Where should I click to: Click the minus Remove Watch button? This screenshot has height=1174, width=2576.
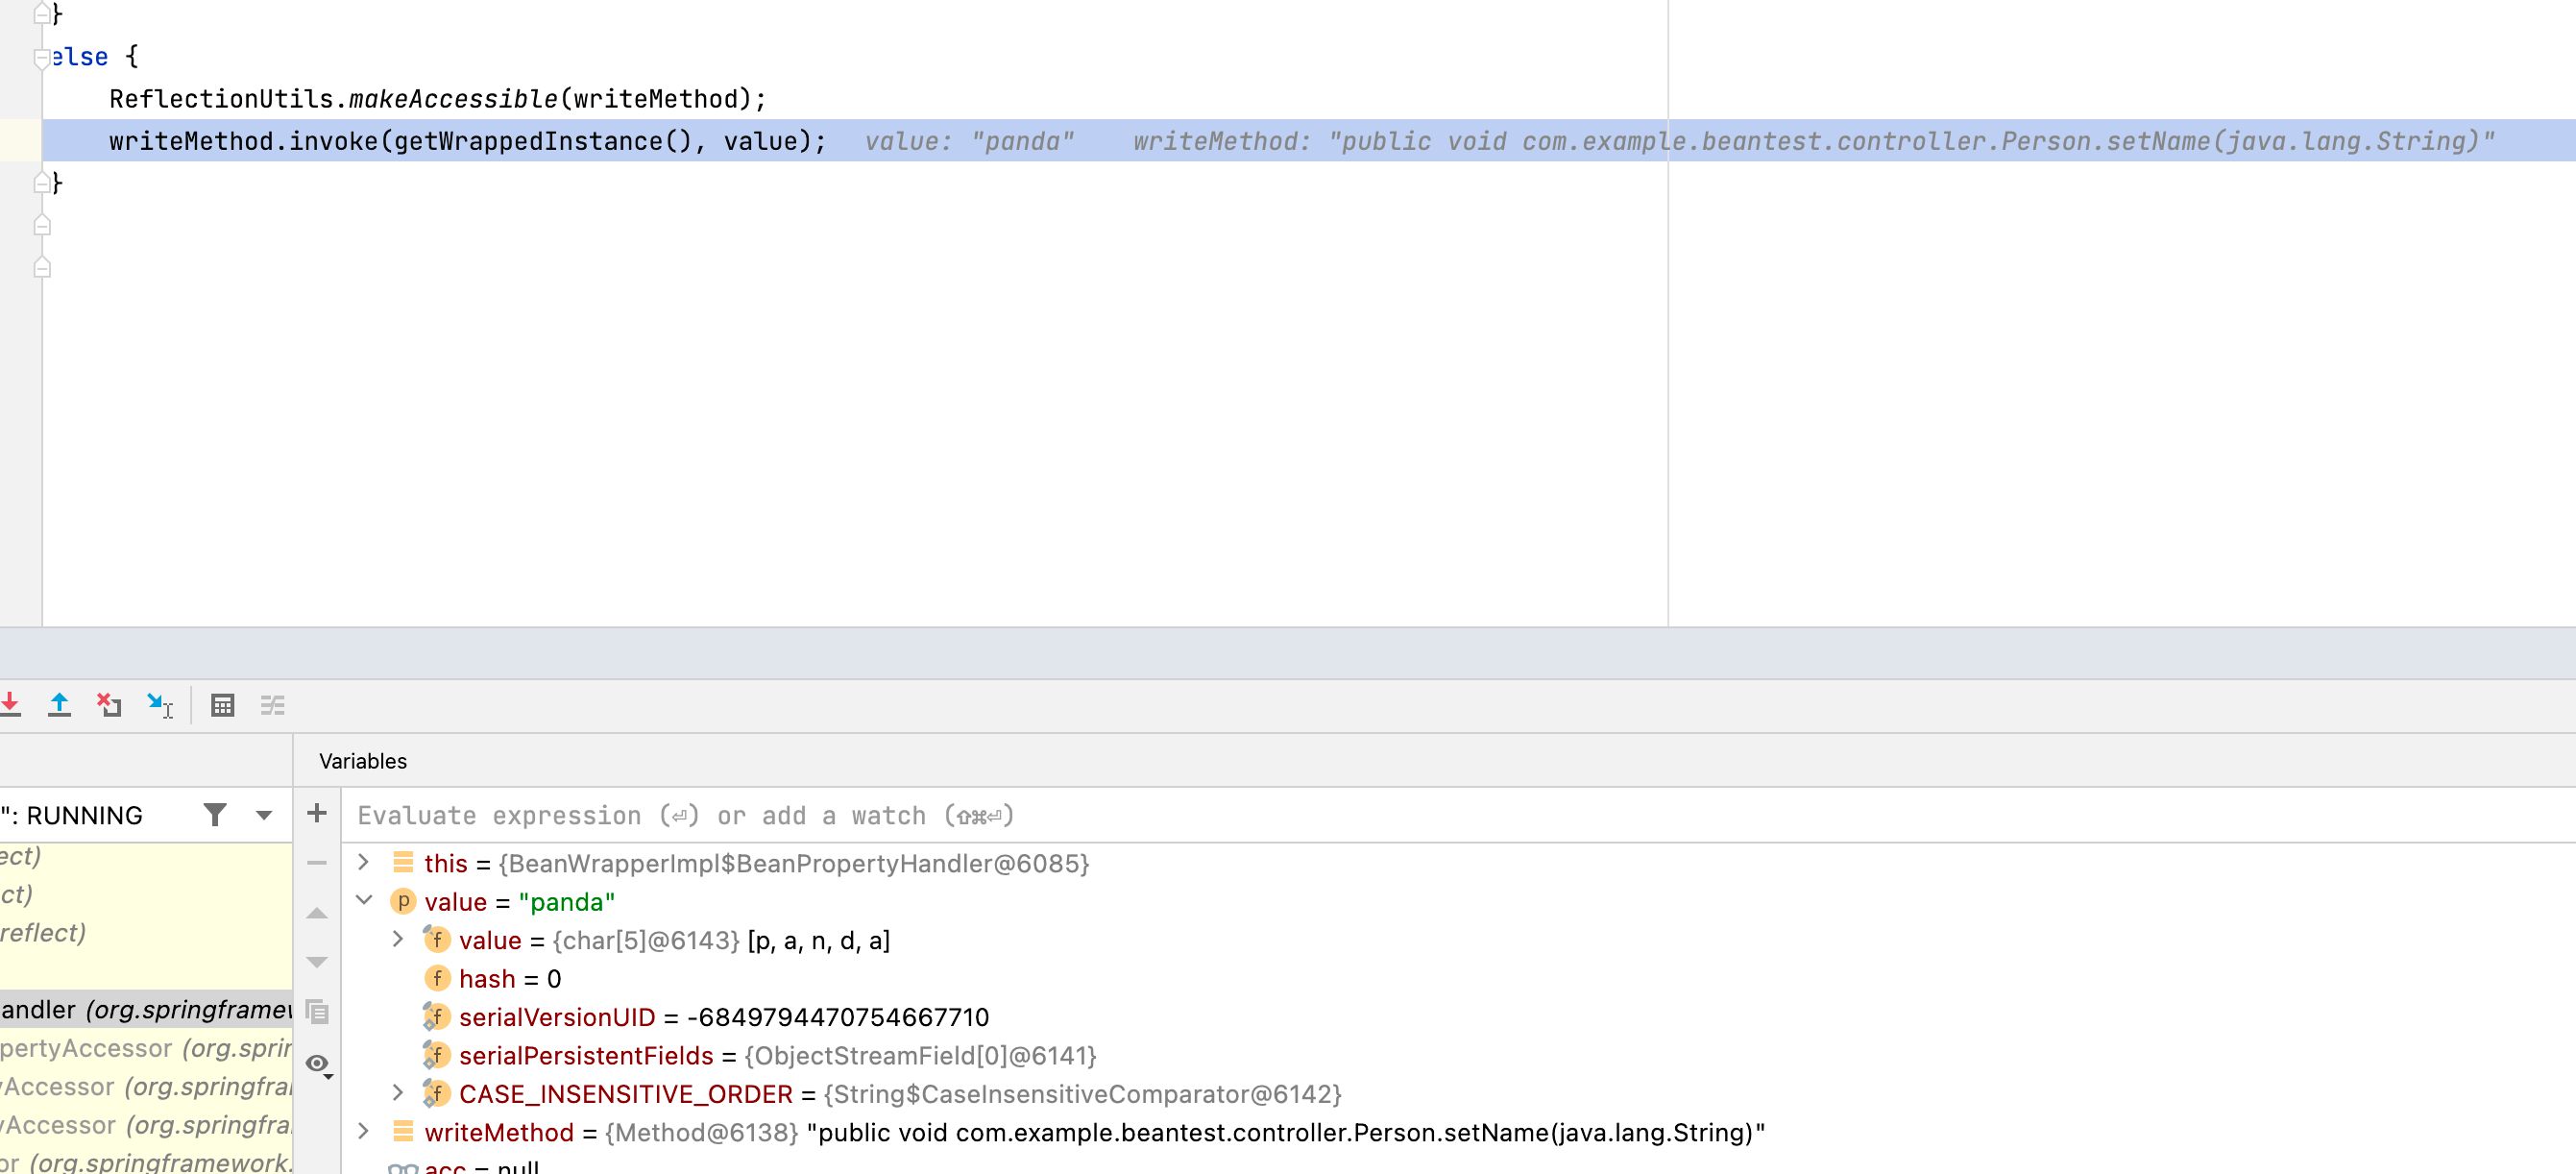coord(317,863)
